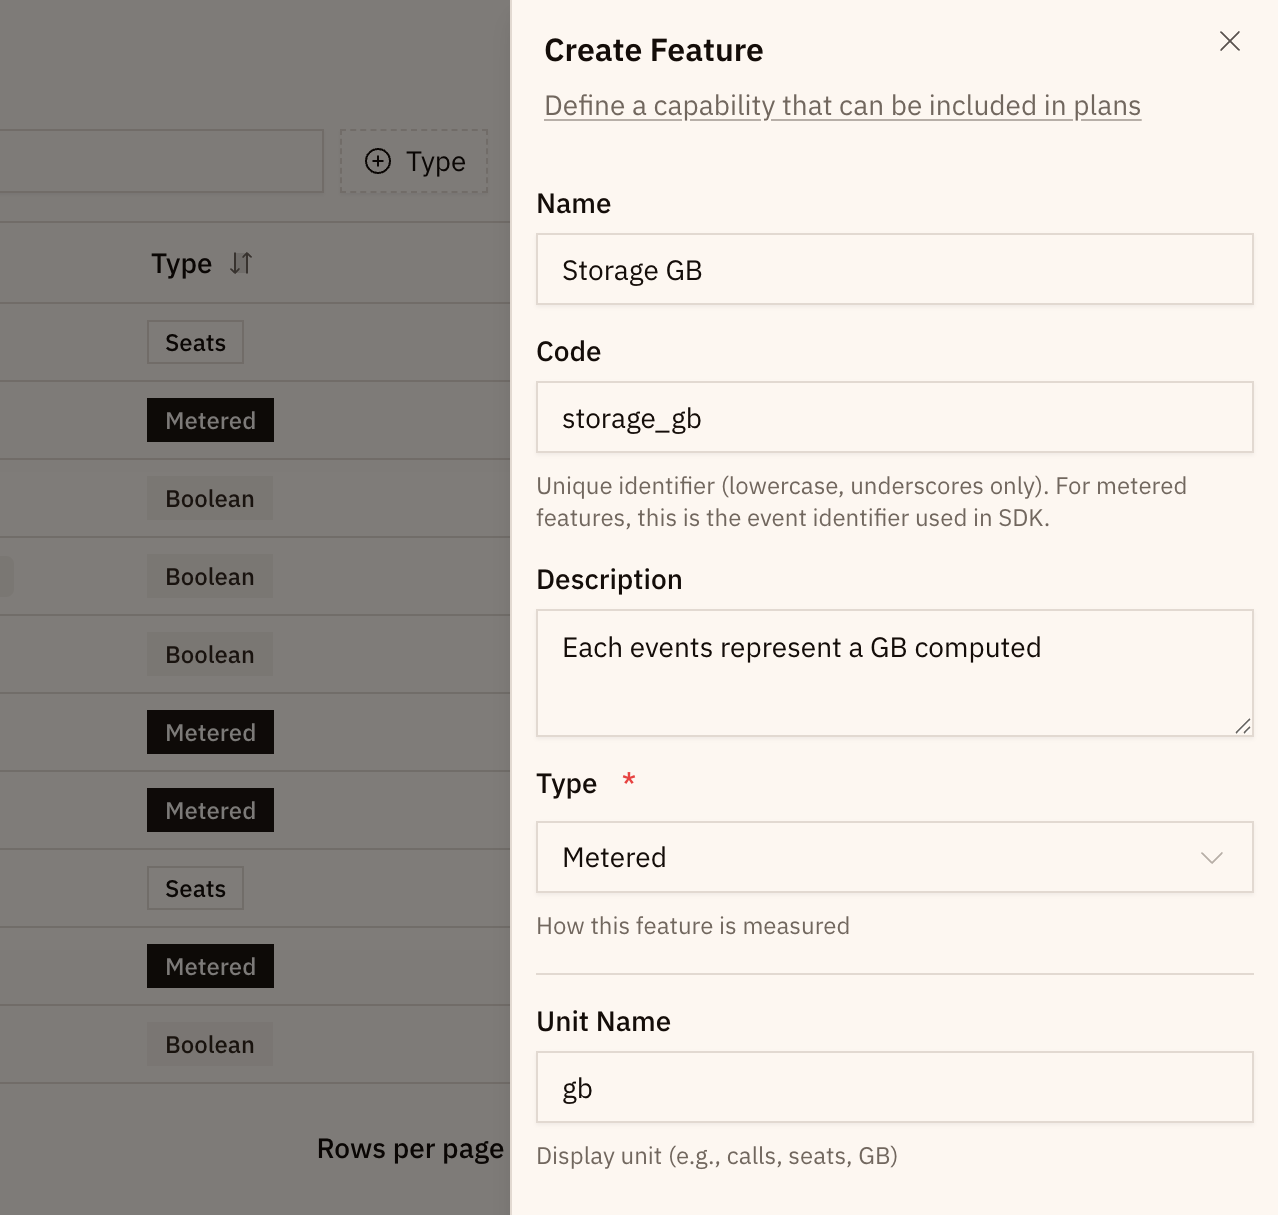Click the Type column header label

click(x=182, y=263)
